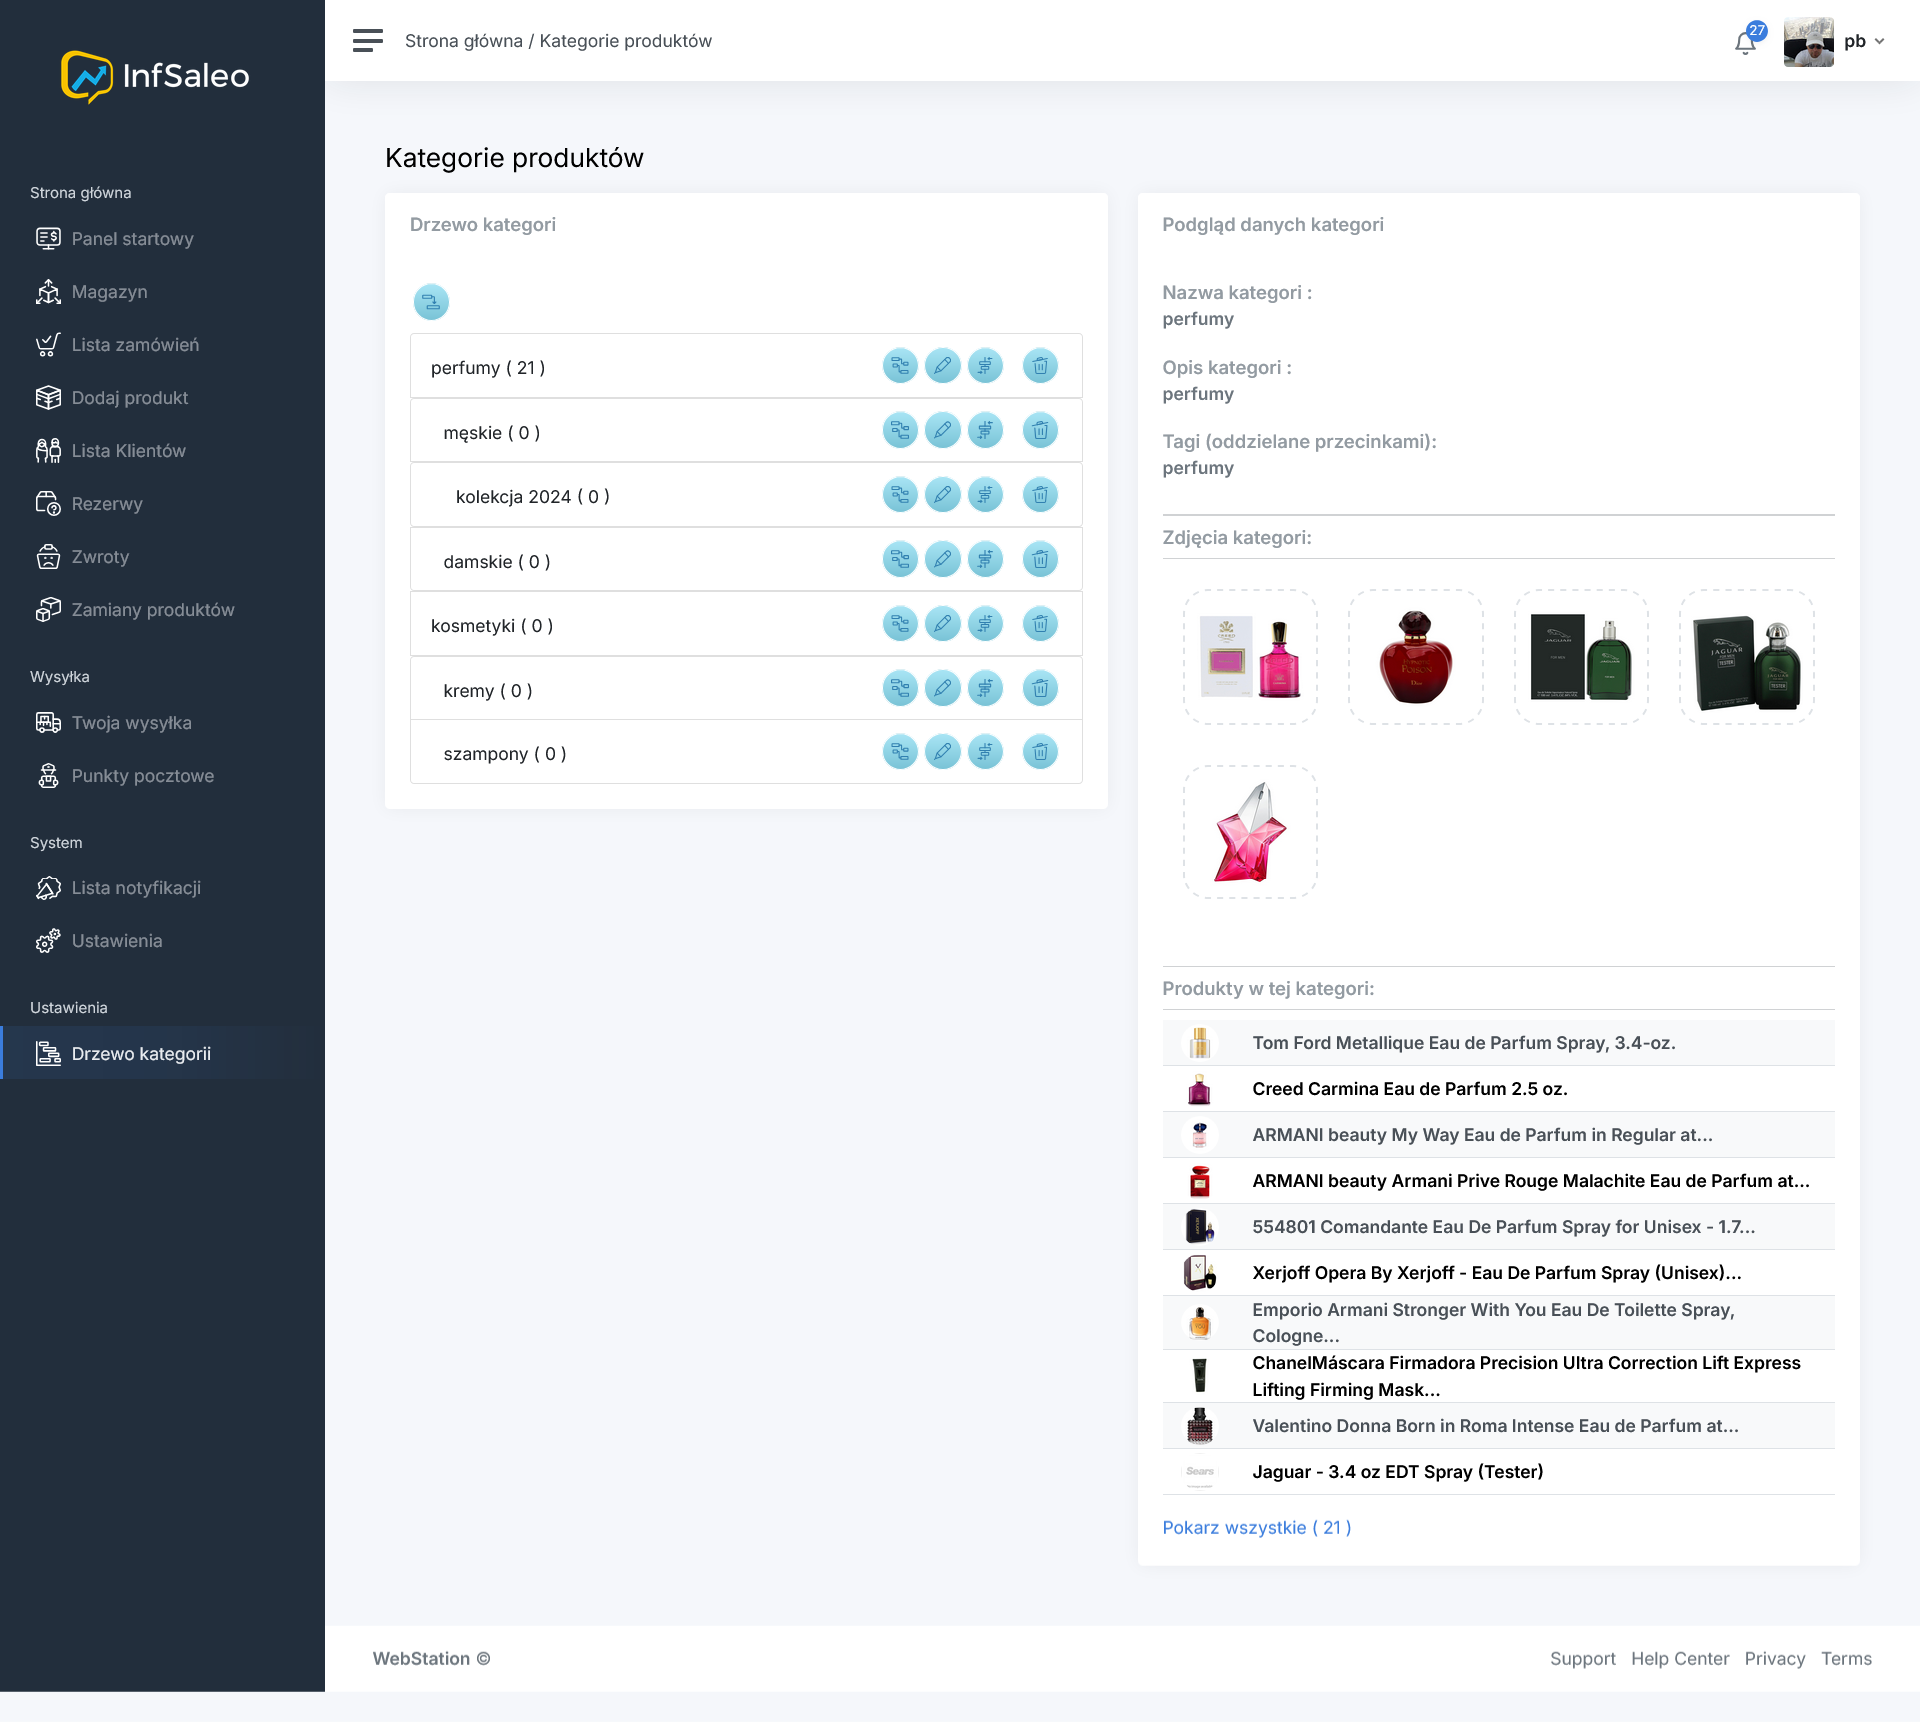1920x1723 pixels.
Task: Click the subcategory tree icon for damskie
Action: click(900, 559)
